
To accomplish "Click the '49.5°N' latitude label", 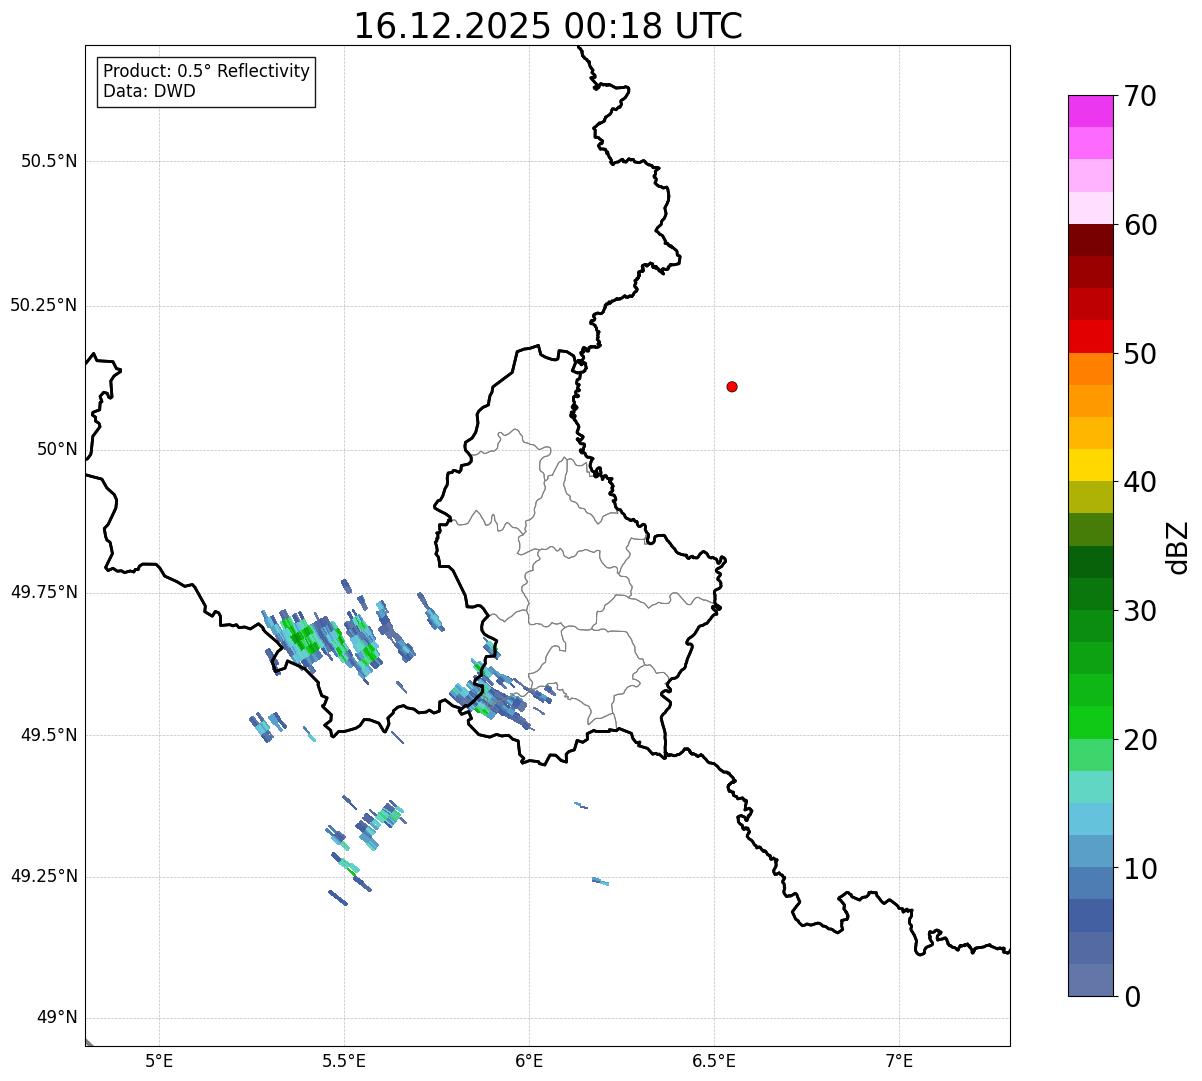I will coord(49,735).
